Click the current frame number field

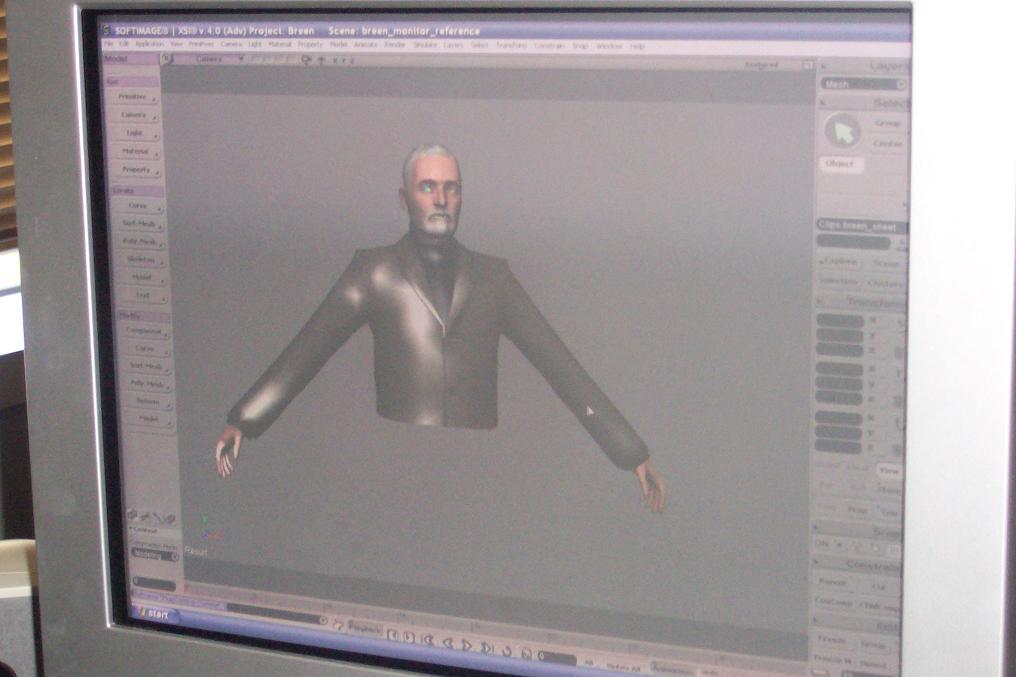click(557, 658)
